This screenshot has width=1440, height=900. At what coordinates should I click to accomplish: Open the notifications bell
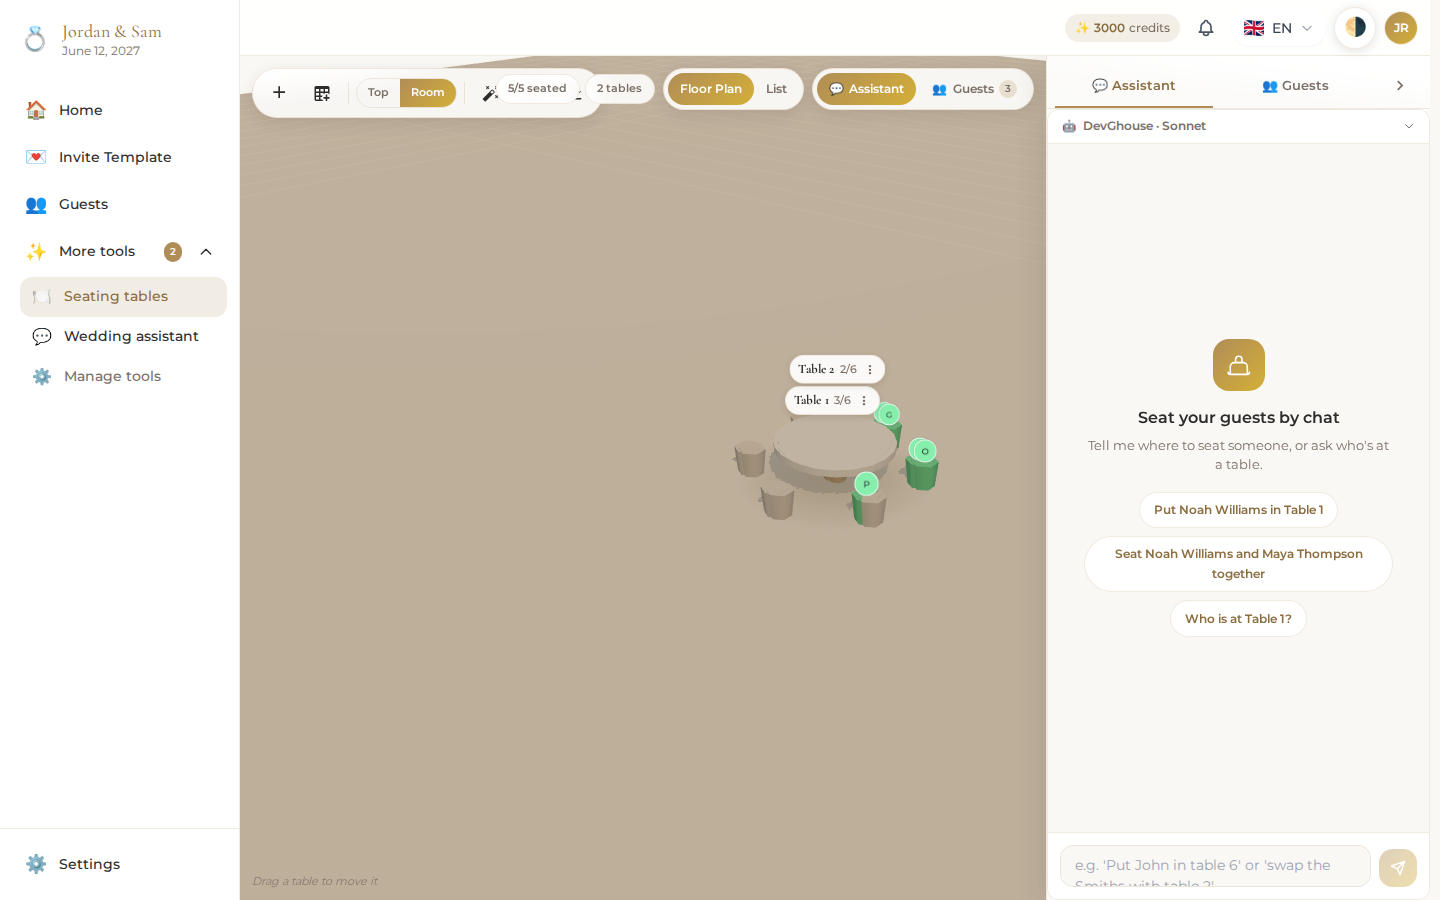point(1206,28)
